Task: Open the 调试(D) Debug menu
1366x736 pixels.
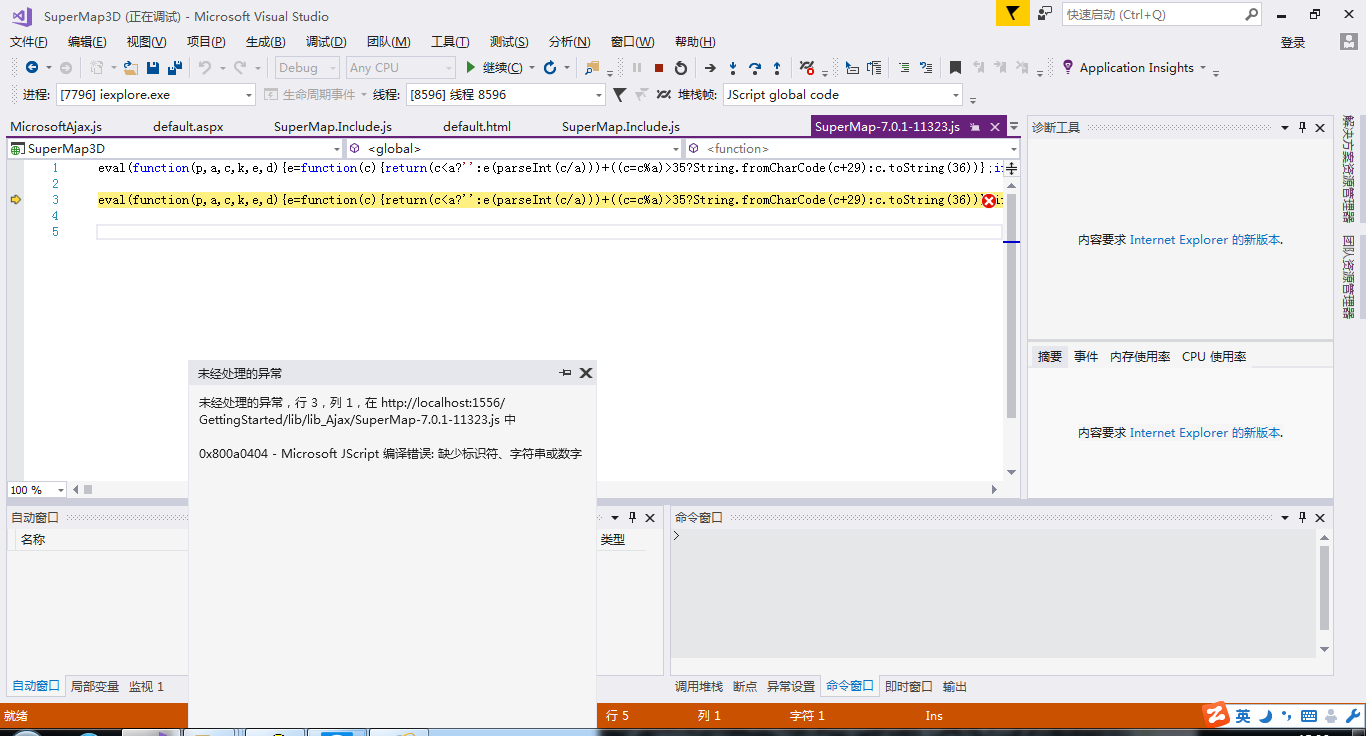Action: coord(326,42)
